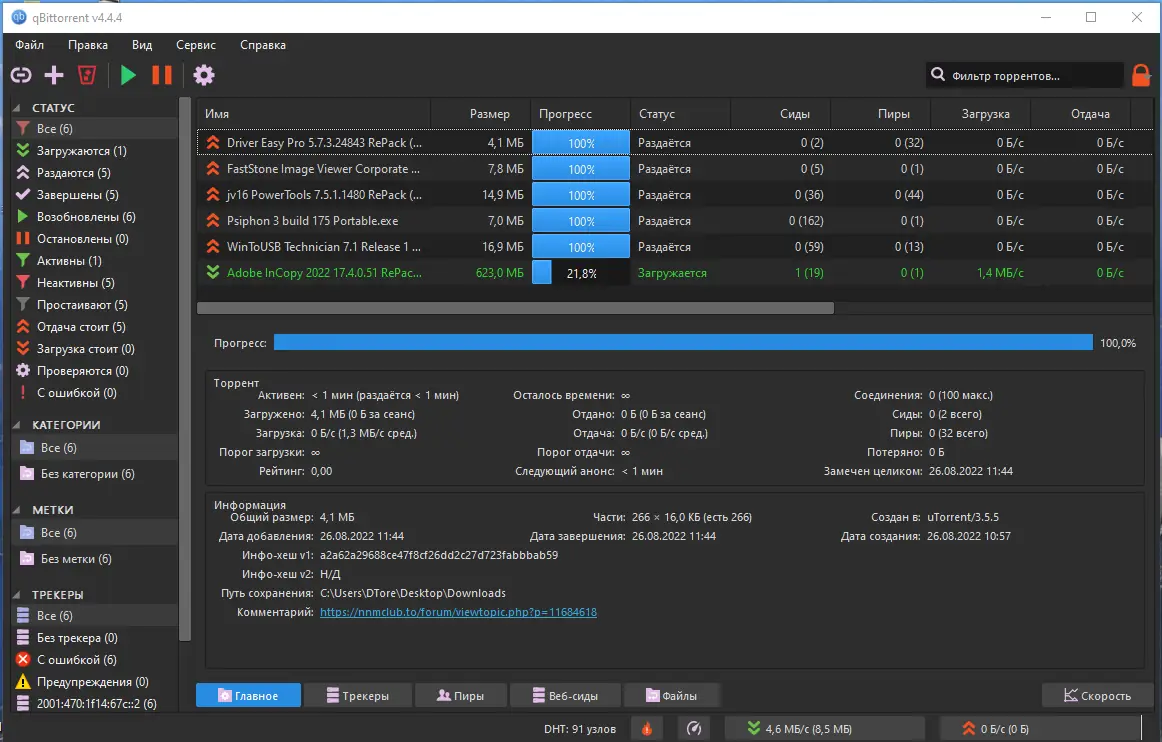Select the Проверяются (0) status filter
The width and height of the screenshot is (1162, 742).
click(x=95, y=371)
